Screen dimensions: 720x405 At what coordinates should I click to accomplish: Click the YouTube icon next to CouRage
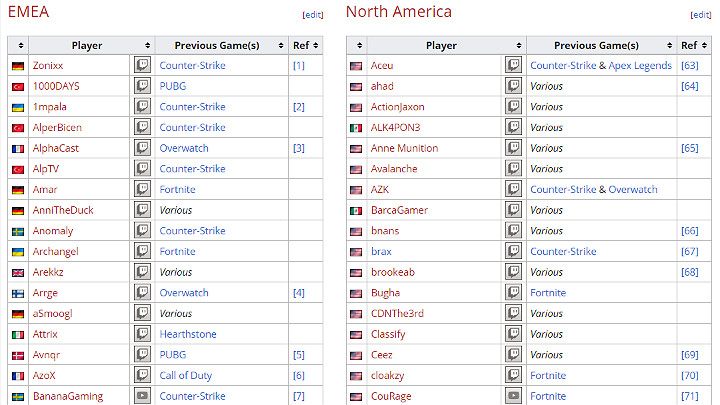point(513,396)
